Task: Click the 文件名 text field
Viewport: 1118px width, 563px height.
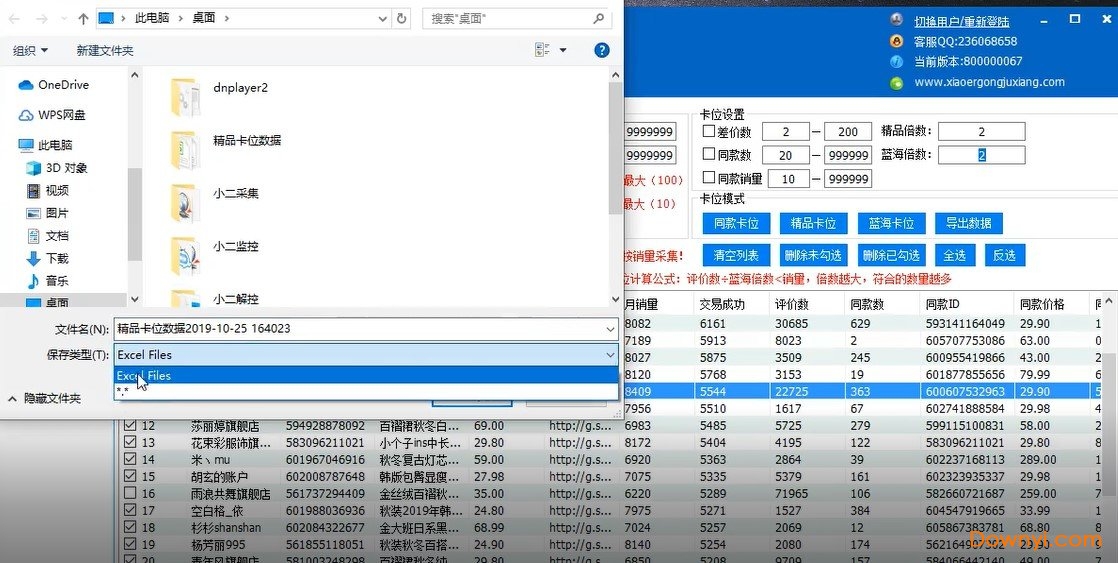Action: [x=359, y=329]
